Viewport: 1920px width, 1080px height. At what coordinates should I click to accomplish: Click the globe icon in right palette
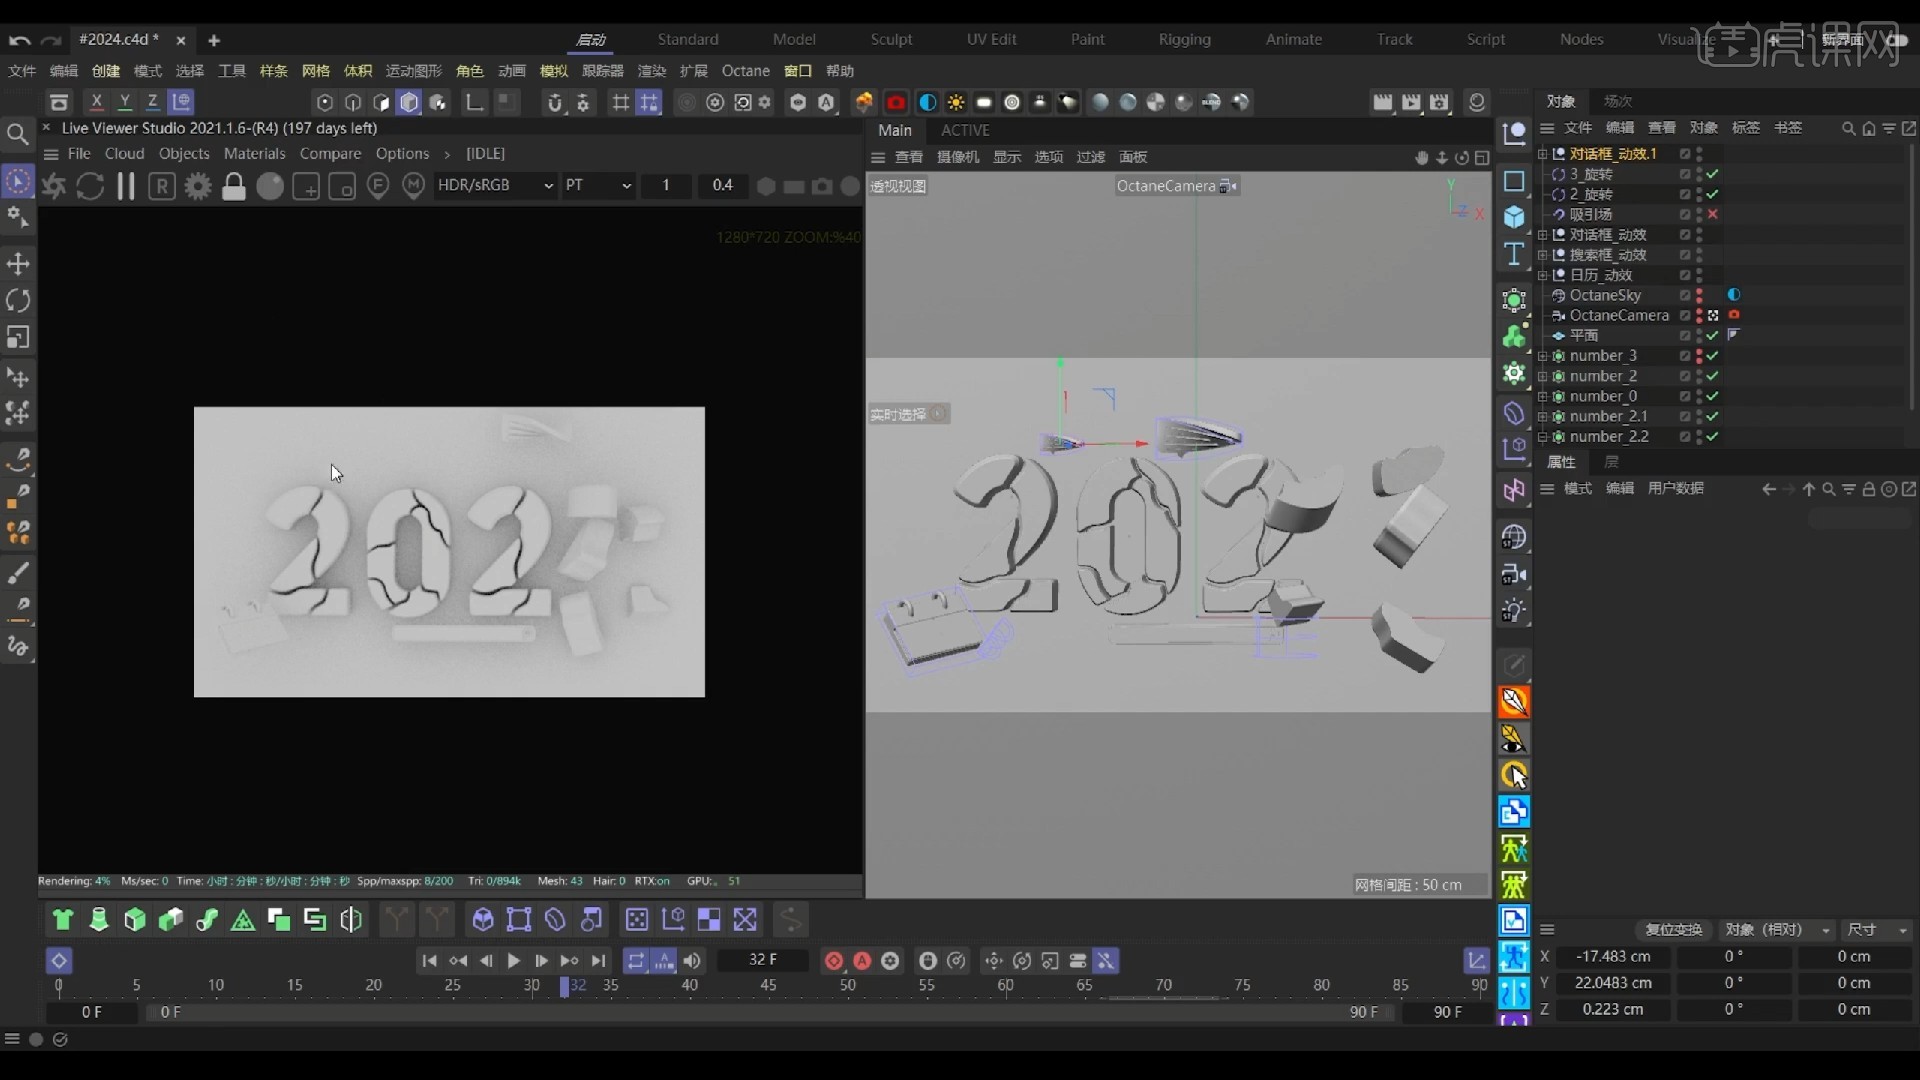1514,537
